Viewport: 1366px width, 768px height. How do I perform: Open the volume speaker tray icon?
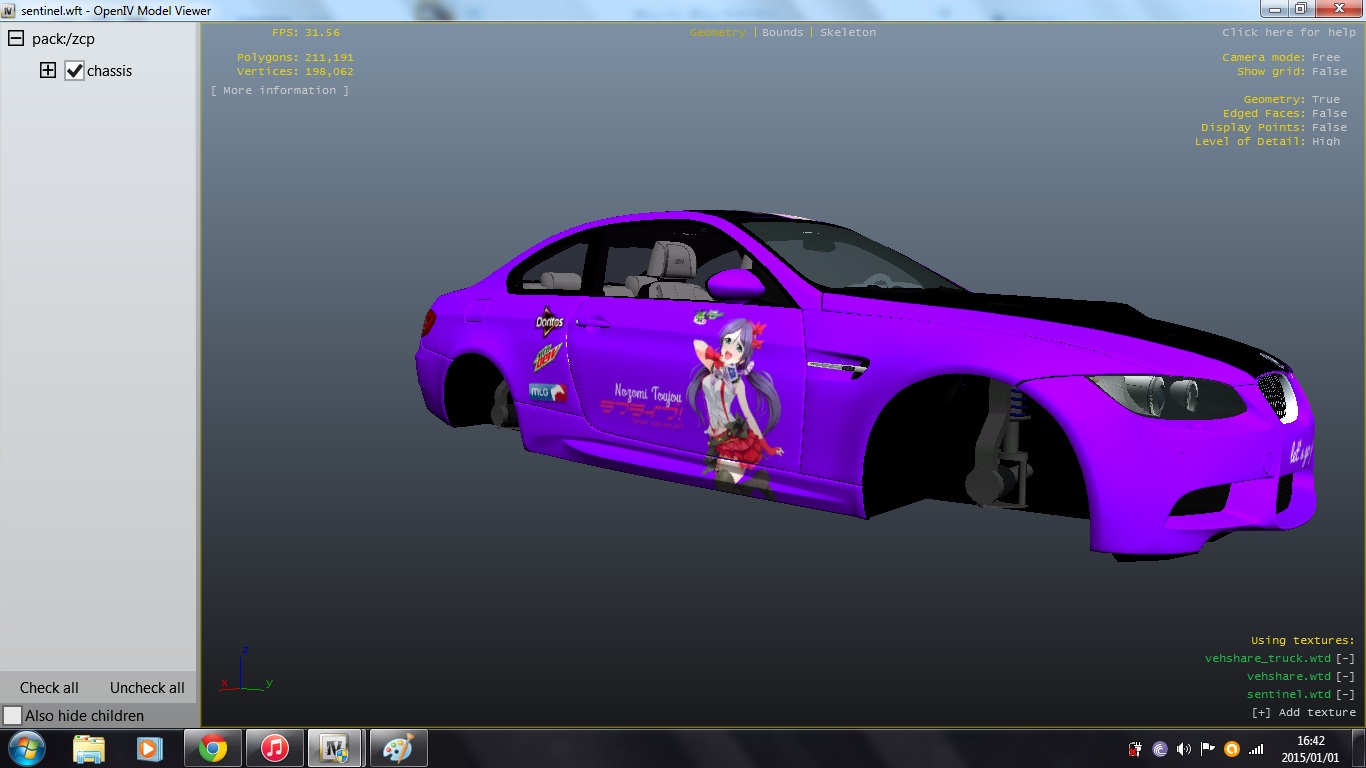tap(1184, 748)
